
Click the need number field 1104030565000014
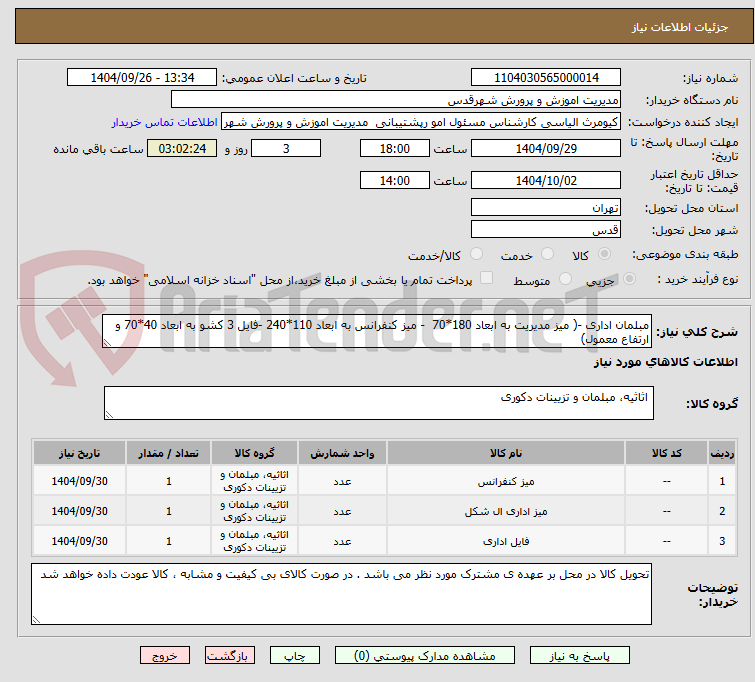pos(546,78)
